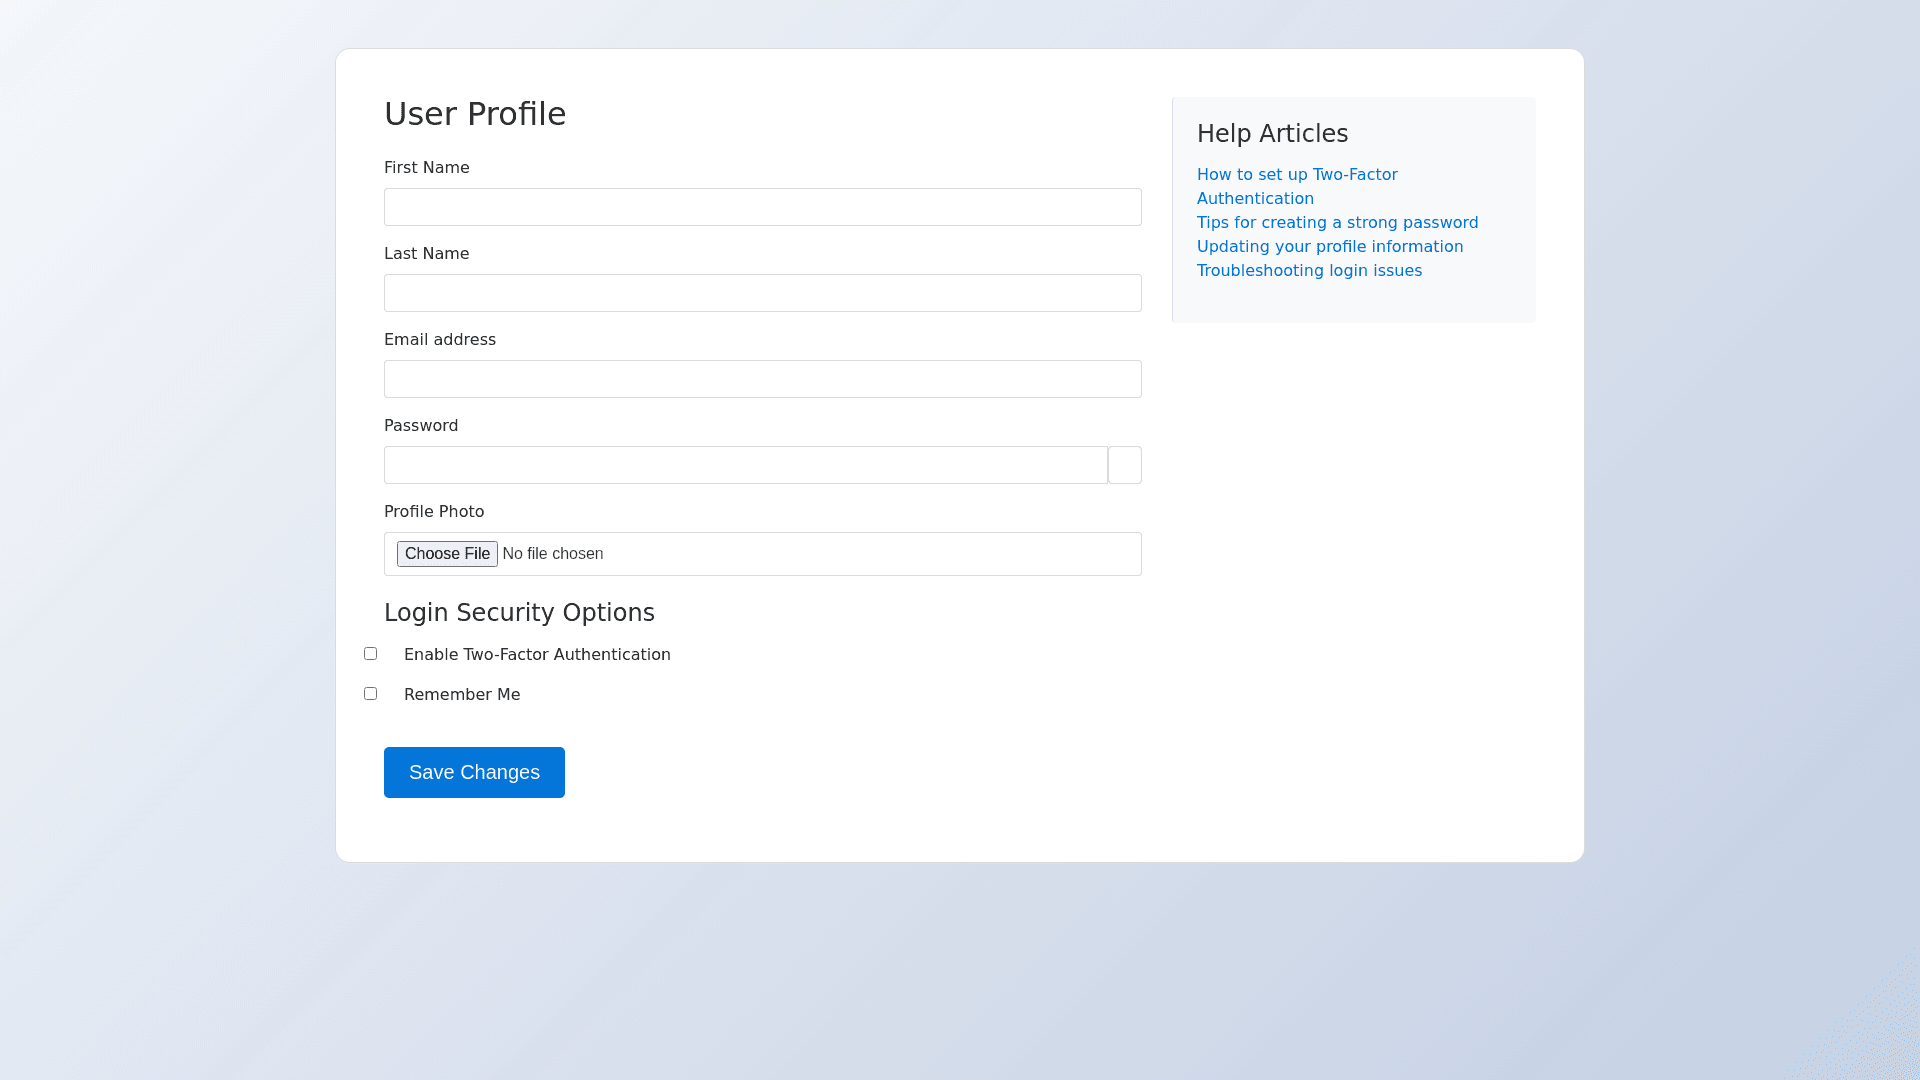
Task: Click the Password label
Action: (x=420, y=426)
